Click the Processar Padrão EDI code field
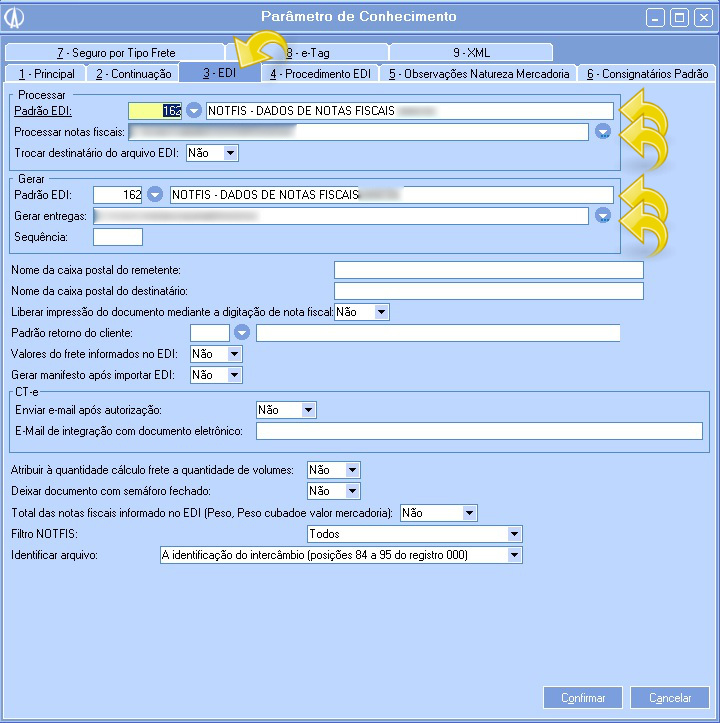The image size is (720, 723). coord(155,111)
